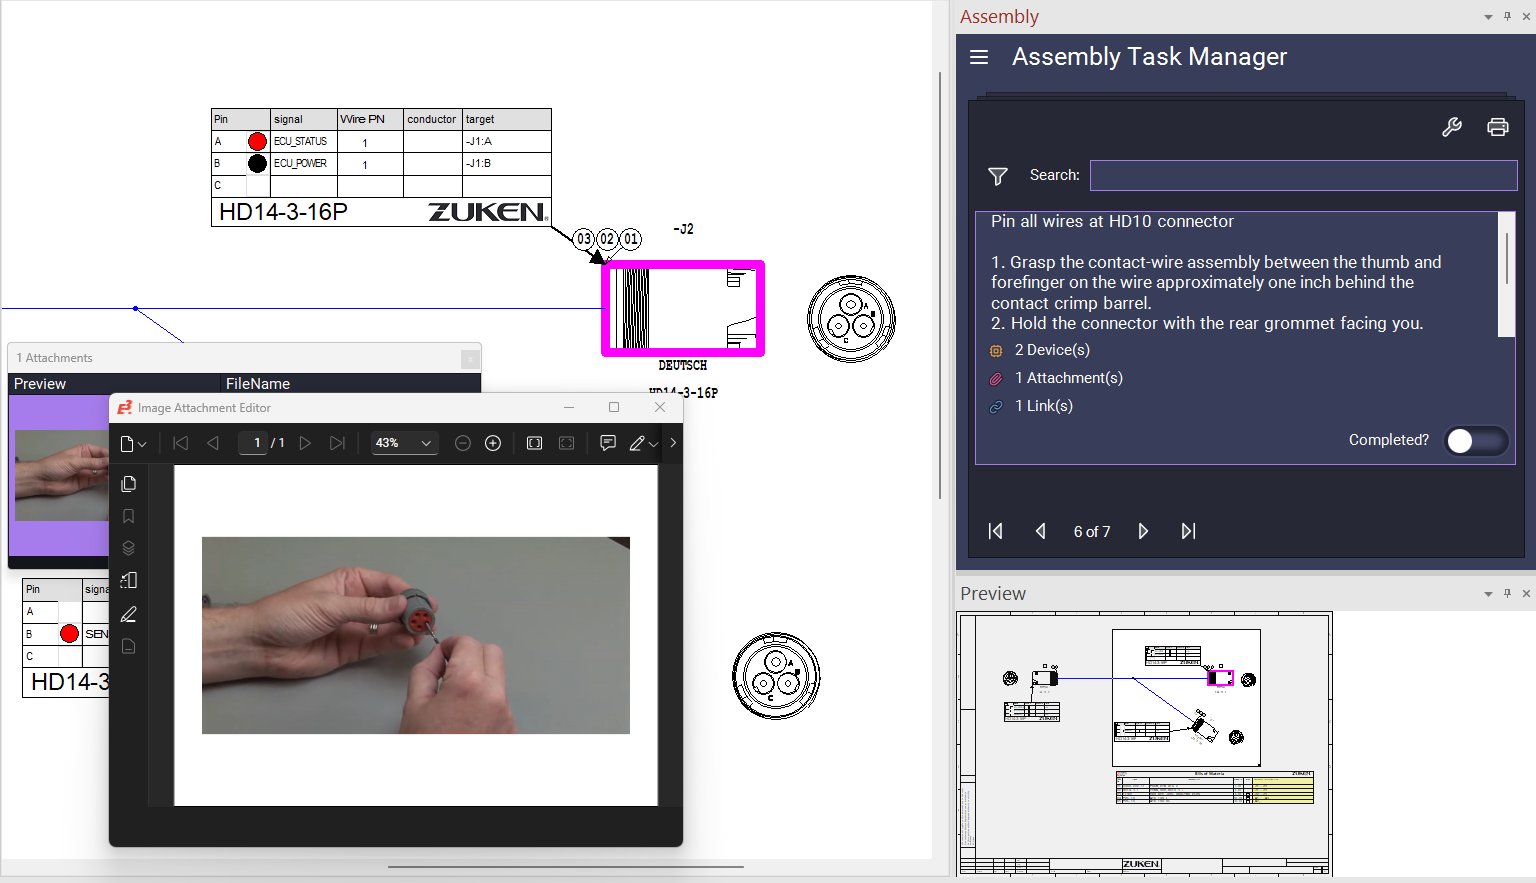This screenshot has width=1536, height=883.
Task: Jump to the first assembly task
Action: (x=995, y=531)
